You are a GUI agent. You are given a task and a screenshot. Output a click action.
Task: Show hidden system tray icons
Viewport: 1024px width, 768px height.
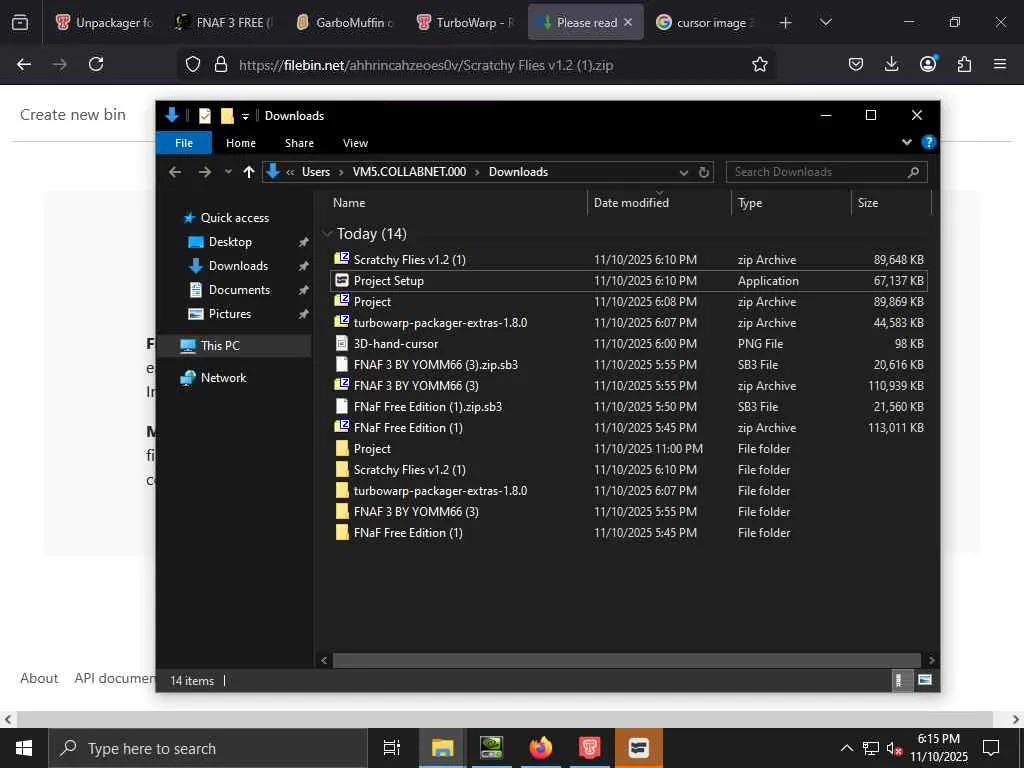[x=846, y=748]
